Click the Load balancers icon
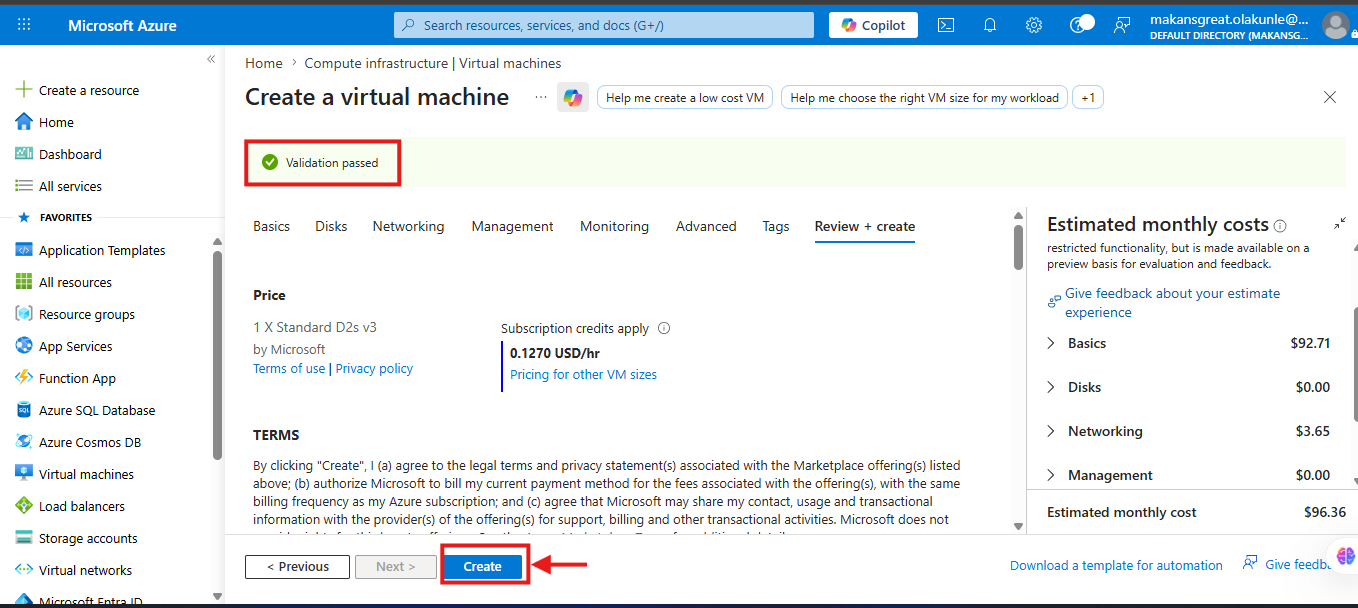 click(24, 506)
